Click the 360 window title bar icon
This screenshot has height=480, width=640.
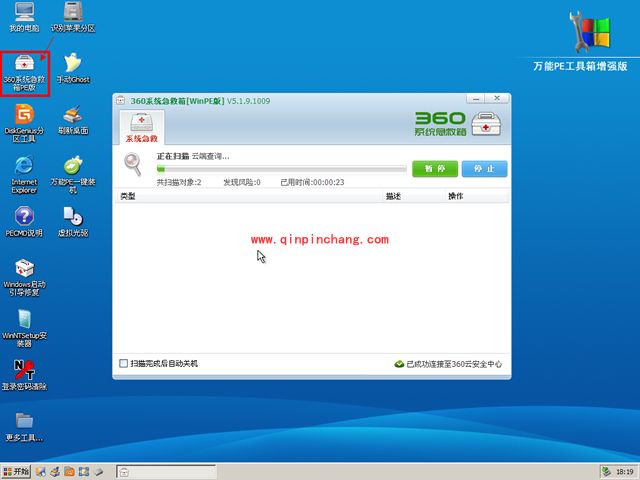[x=120, y=100]
